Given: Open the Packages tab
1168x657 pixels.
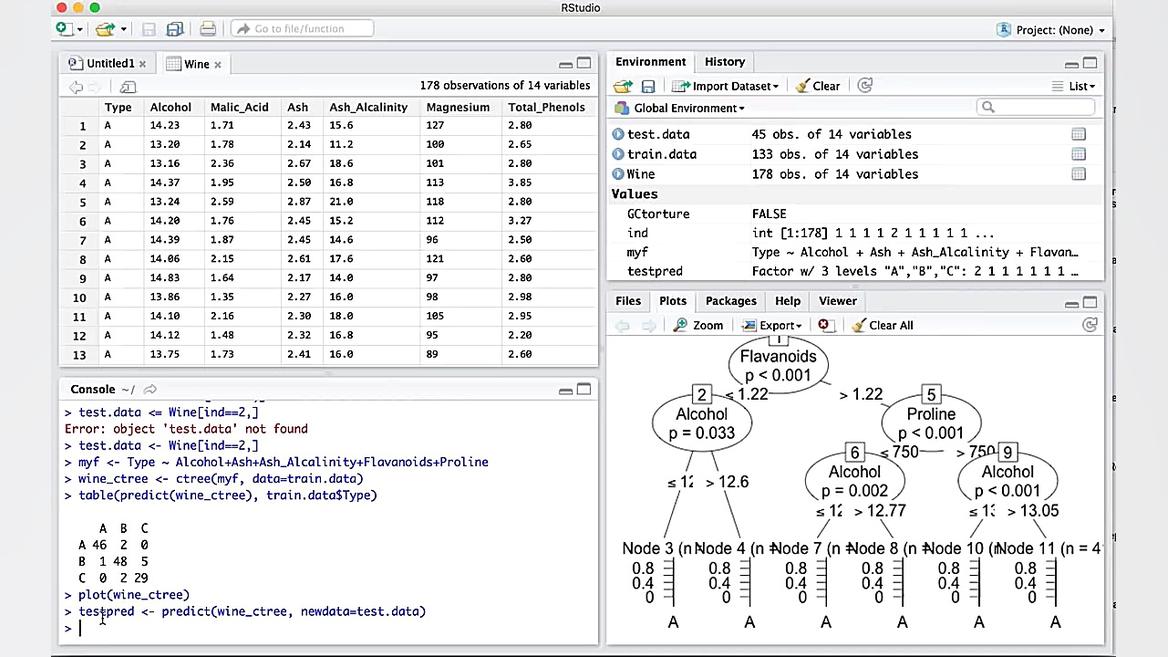Looking at the screenshot, I should click(x=731, y=300).
